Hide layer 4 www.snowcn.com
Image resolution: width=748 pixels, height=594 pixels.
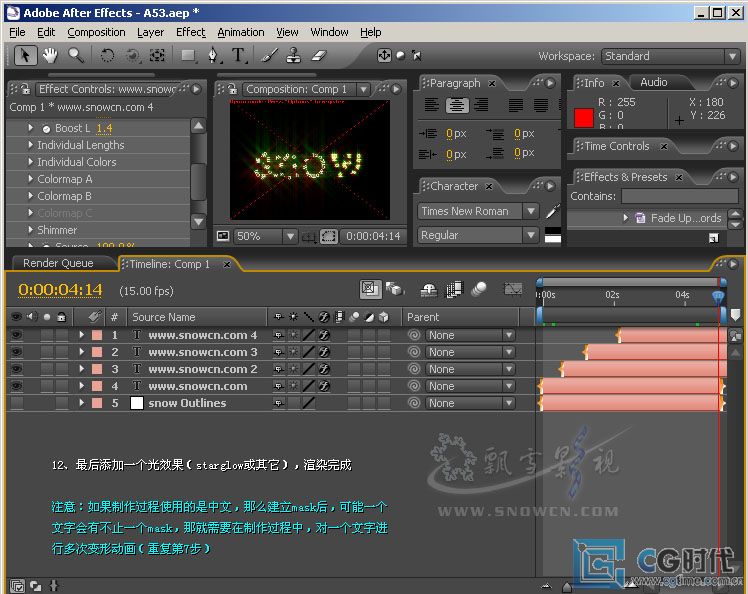(x=16, y=386)
